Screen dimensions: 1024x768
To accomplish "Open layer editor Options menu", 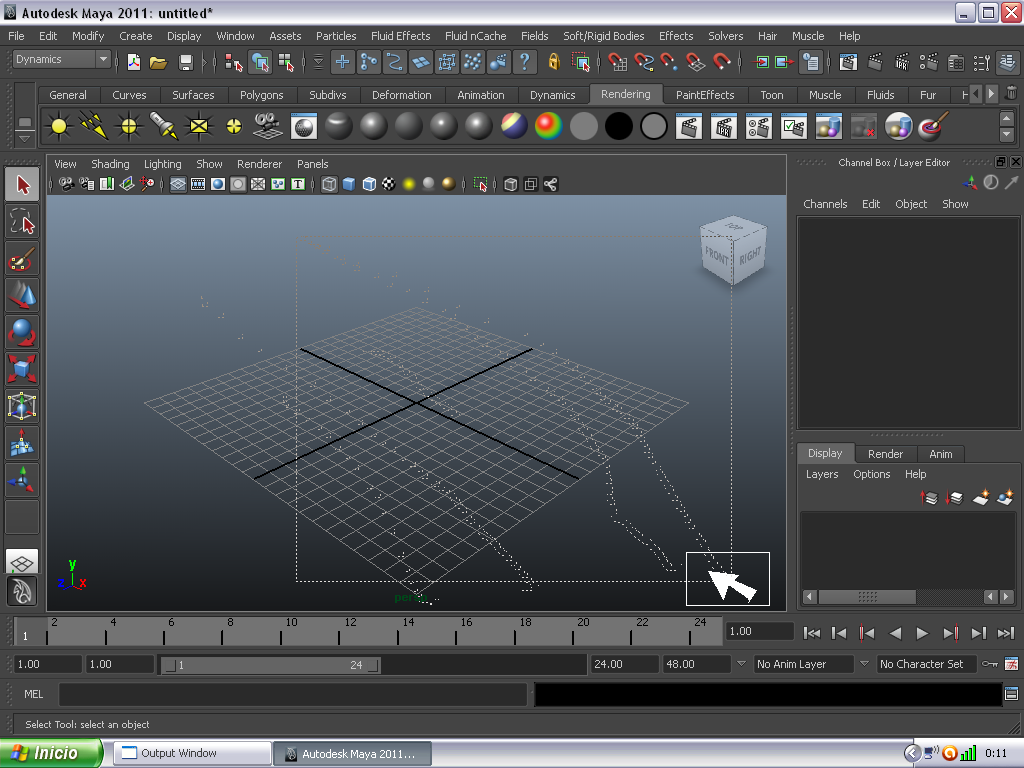I will point(871,474).
